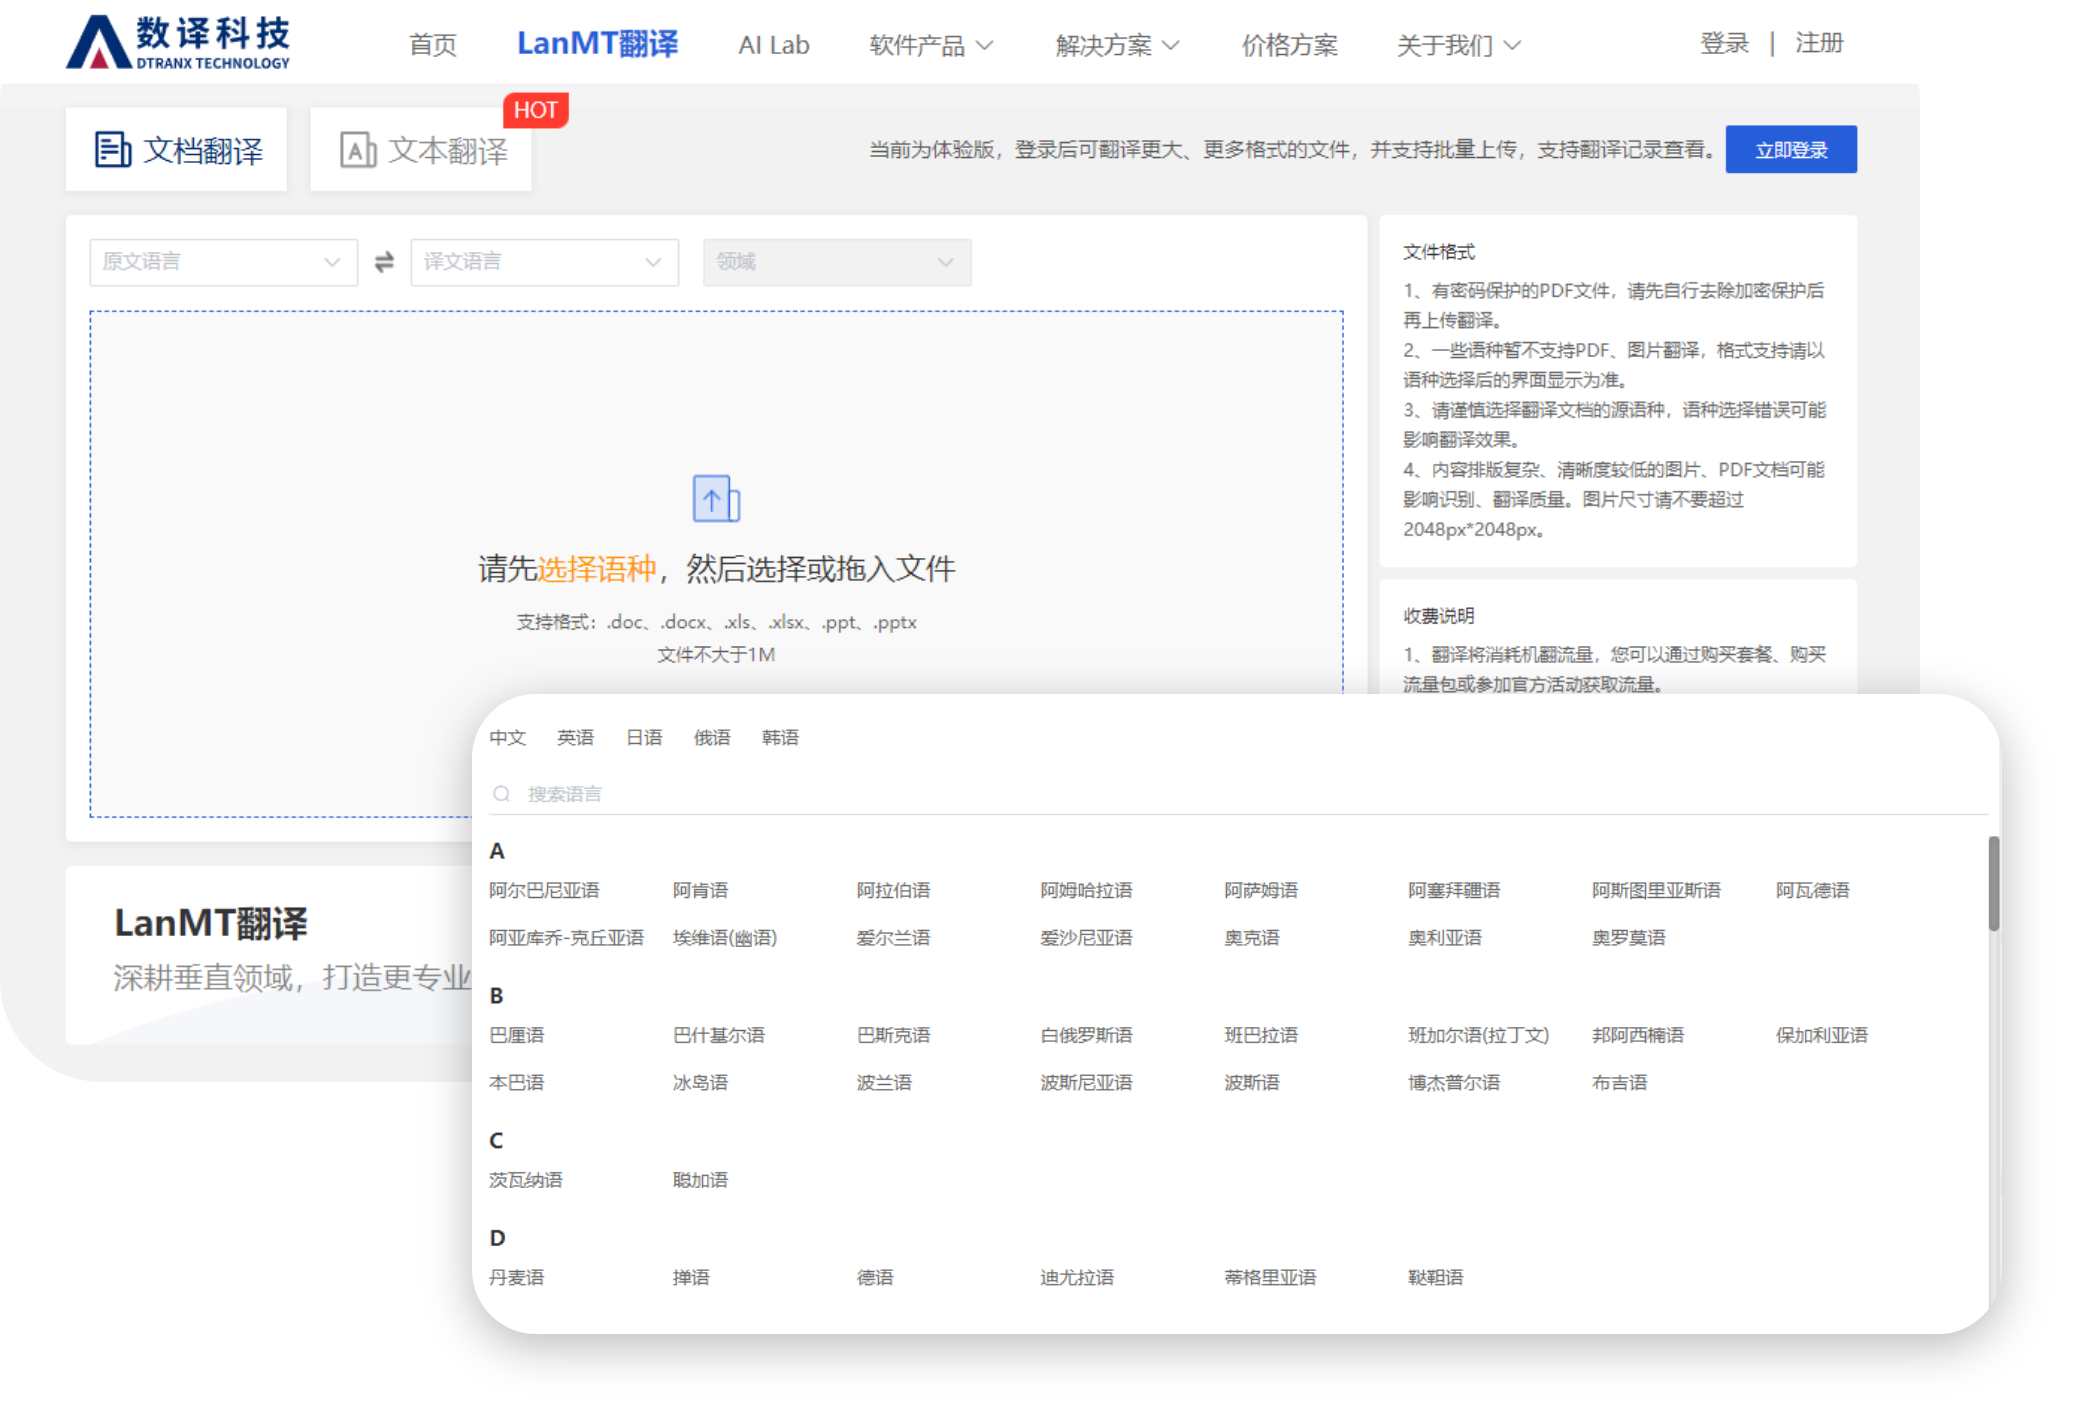Open the 首页 nav item
The image size is (2074, 1418).
tap(433, 45)
